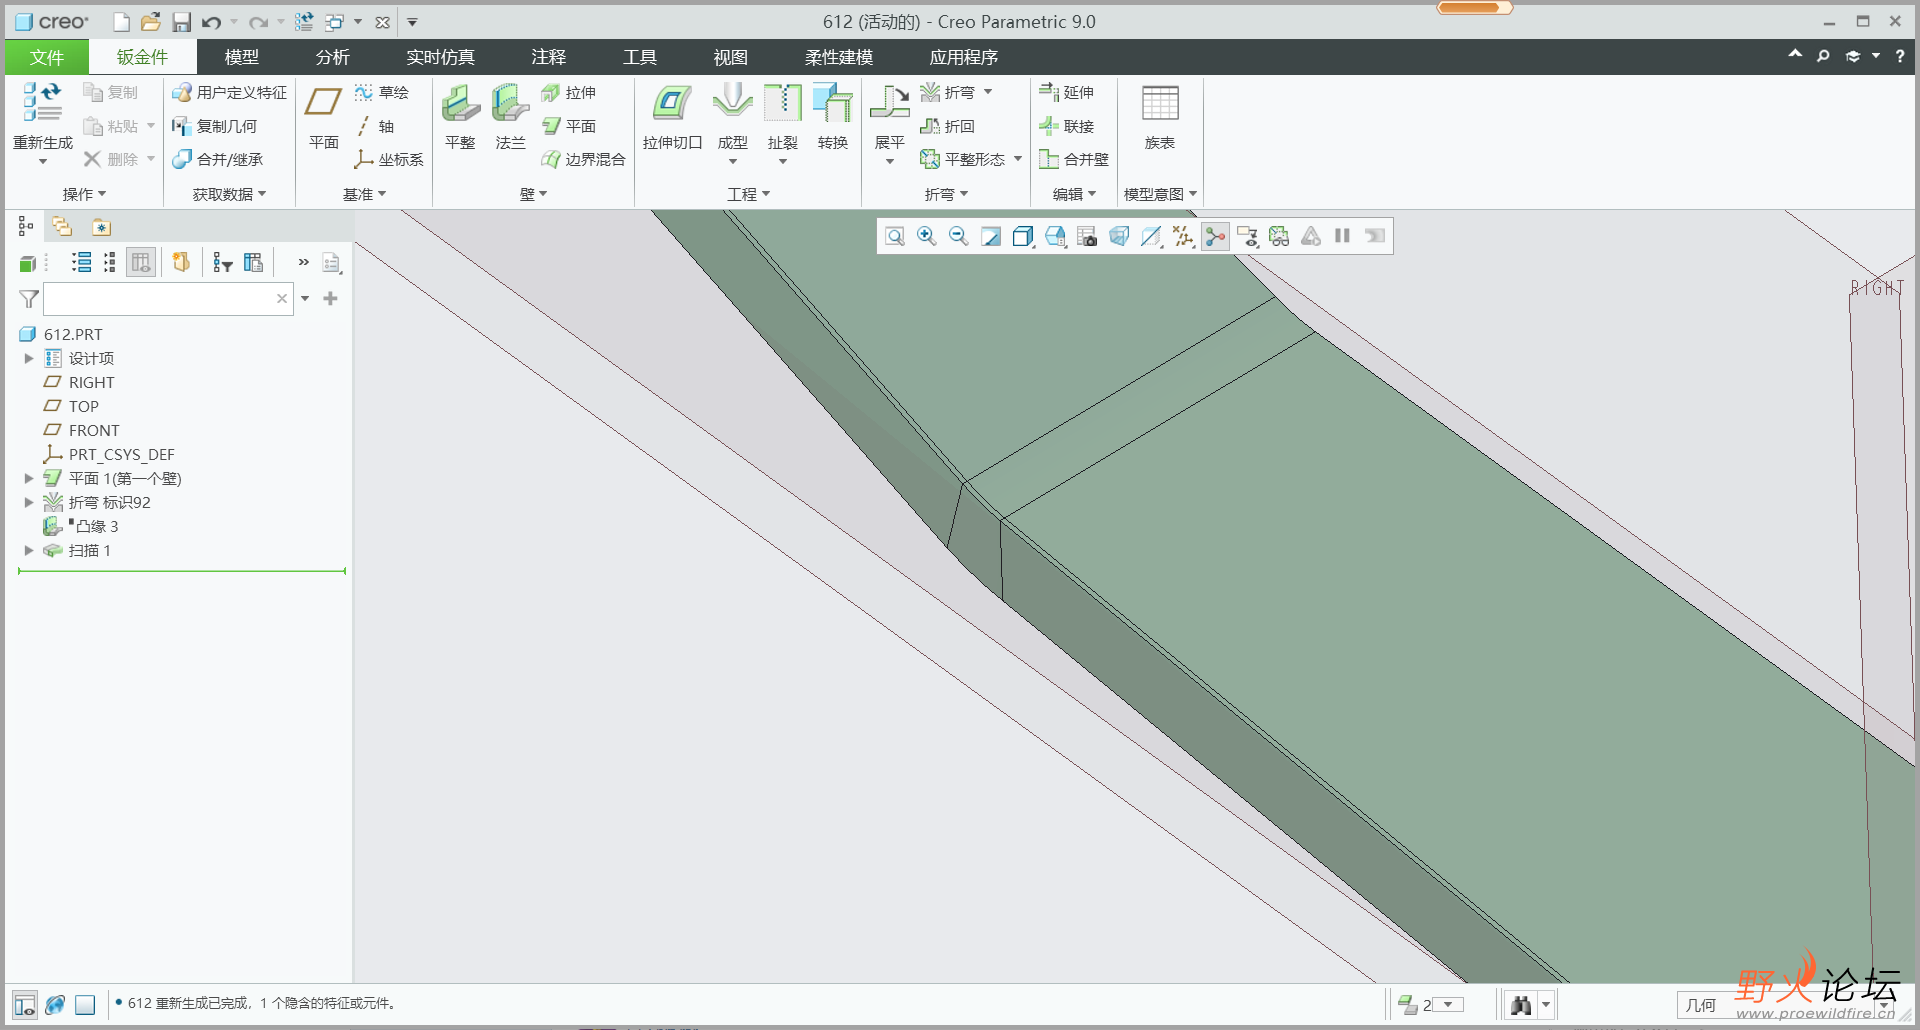Click the 延伸 (Extend) button
Screen dimensions: 1920x1030
click(1066, 92)
